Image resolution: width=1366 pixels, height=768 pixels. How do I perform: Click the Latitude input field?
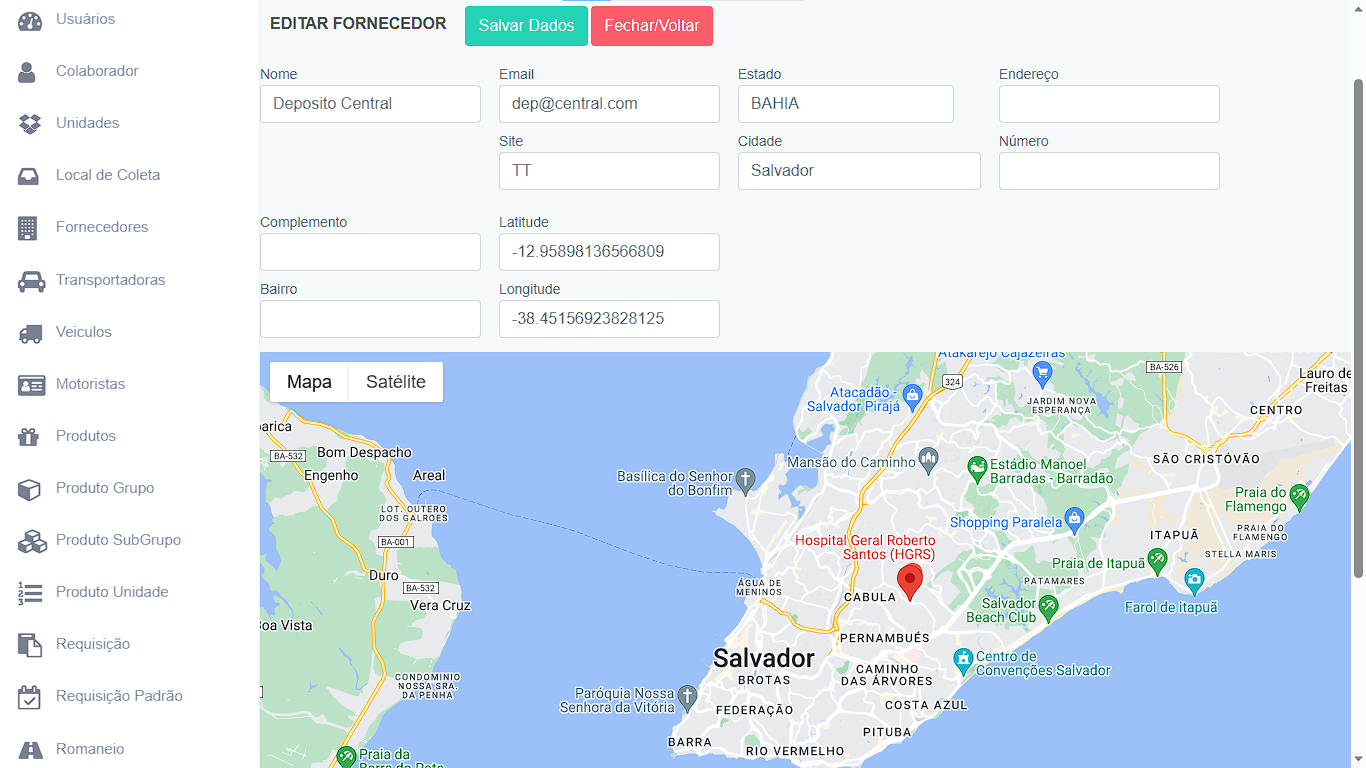tap(609, 252)
